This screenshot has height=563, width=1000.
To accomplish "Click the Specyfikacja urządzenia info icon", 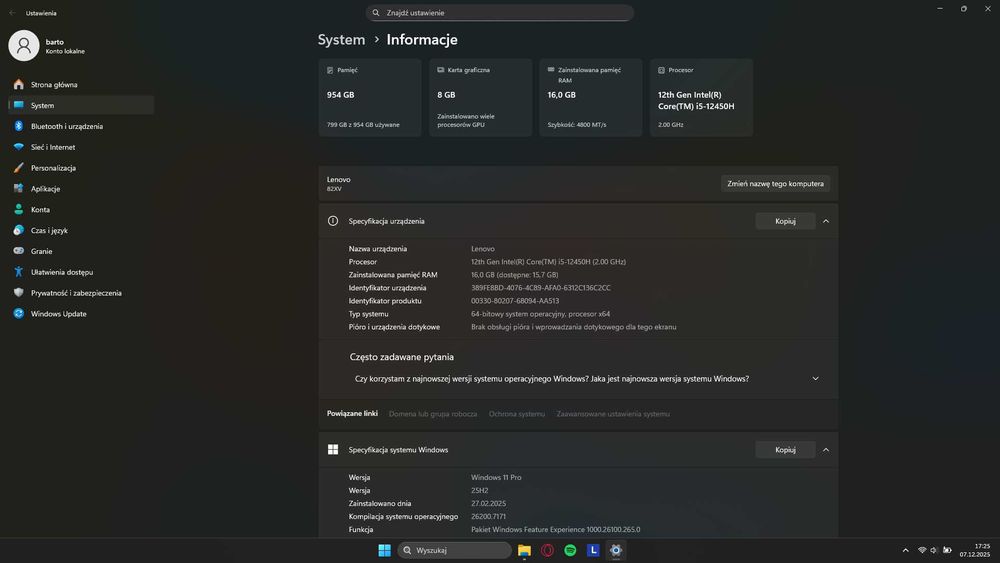I will (x=333, y=221).
